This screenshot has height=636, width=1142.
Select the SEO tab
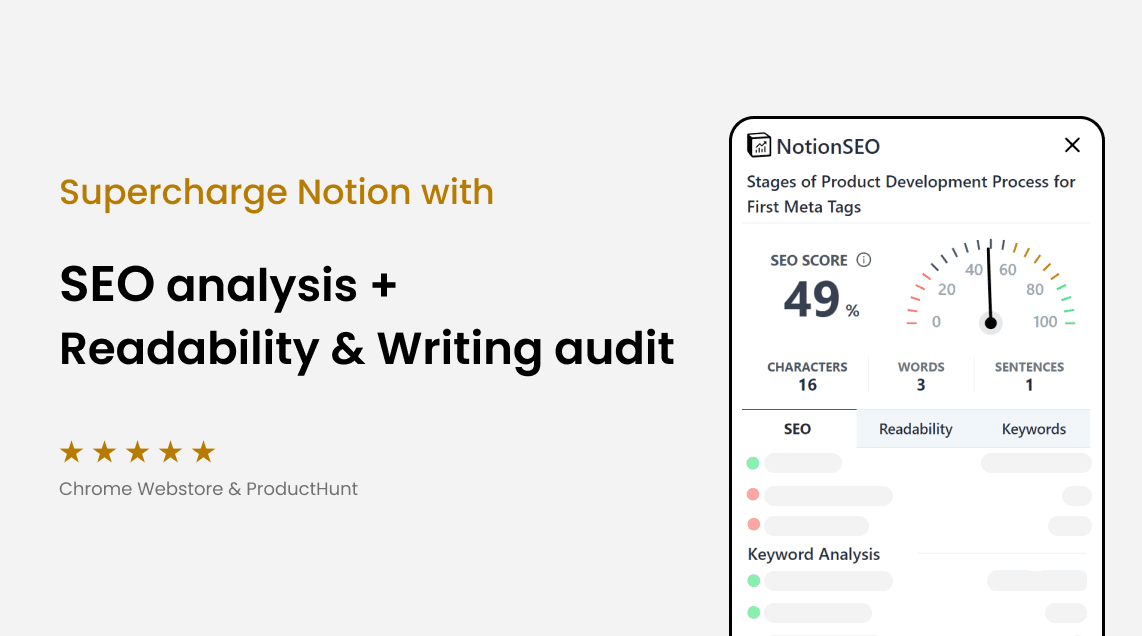(x=797, y=429)
